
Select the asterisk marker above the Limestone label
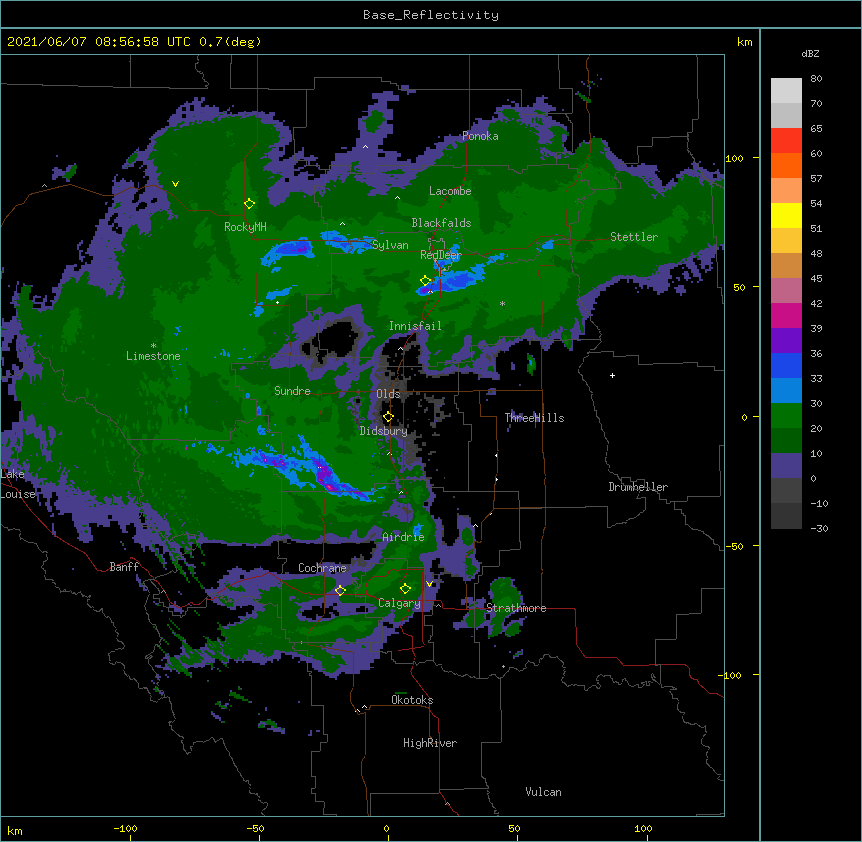[x=153, y=346]
